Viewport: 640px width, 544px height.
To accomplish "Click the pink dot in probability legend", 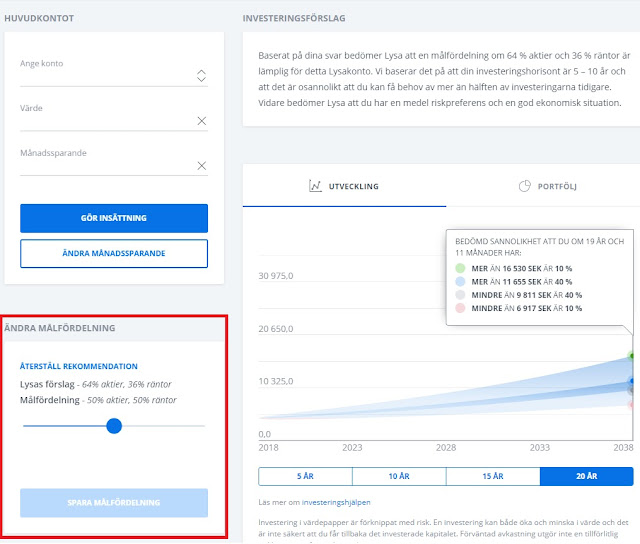I will coord(460,308).
